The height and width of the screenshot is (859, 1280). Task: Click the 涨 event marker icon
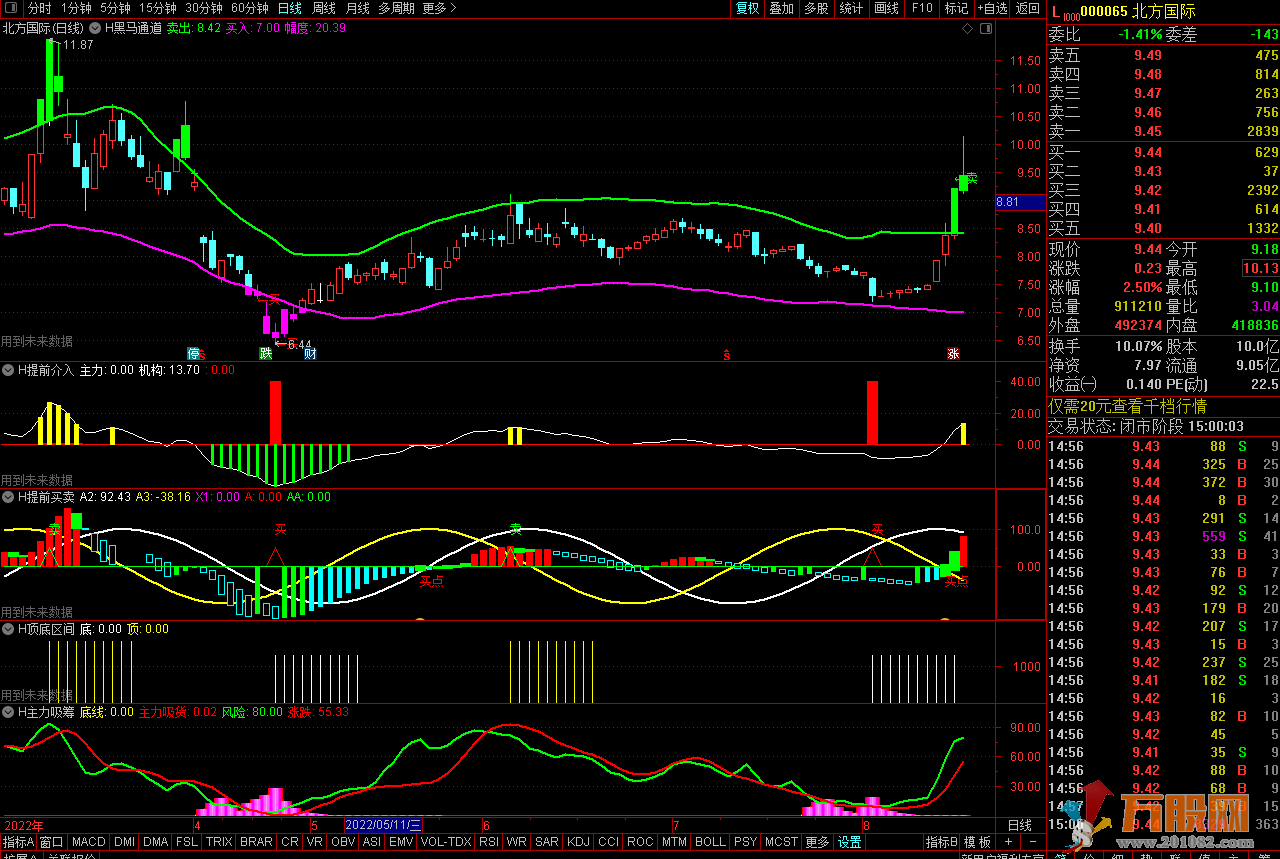(953, 353)
